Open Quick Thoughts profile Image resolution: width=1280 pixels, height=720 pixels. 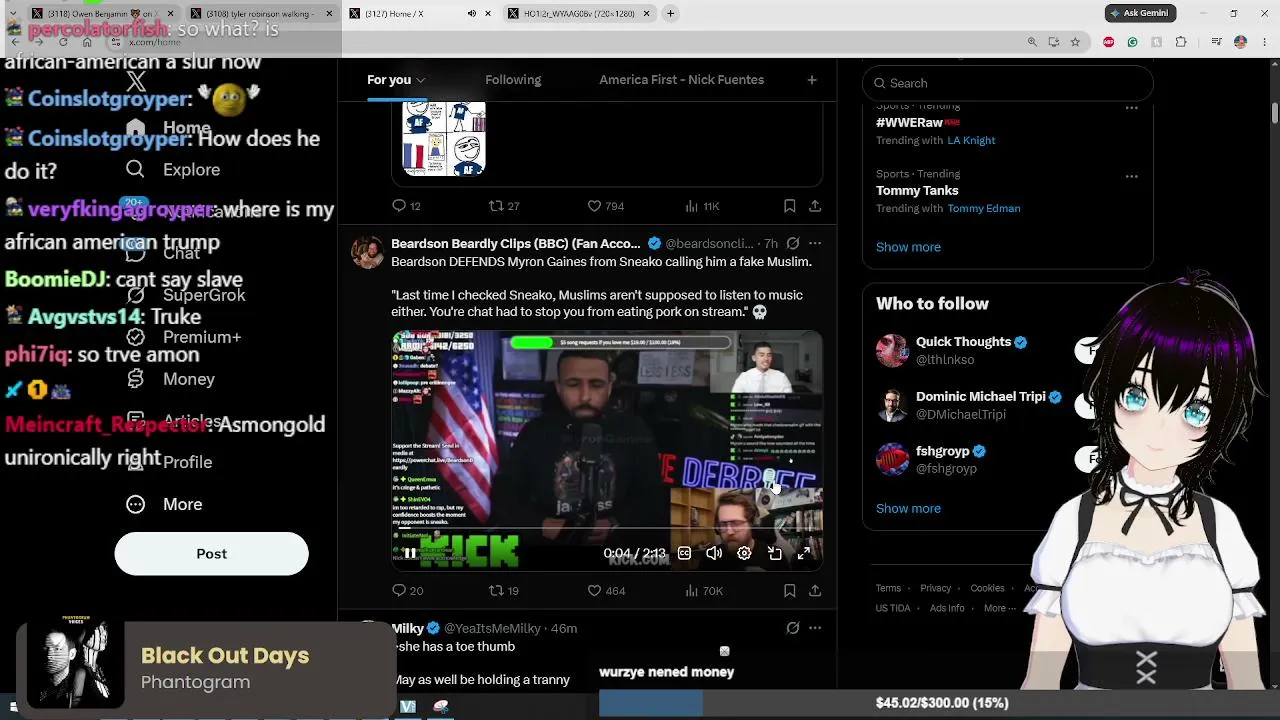click(963, 342)
